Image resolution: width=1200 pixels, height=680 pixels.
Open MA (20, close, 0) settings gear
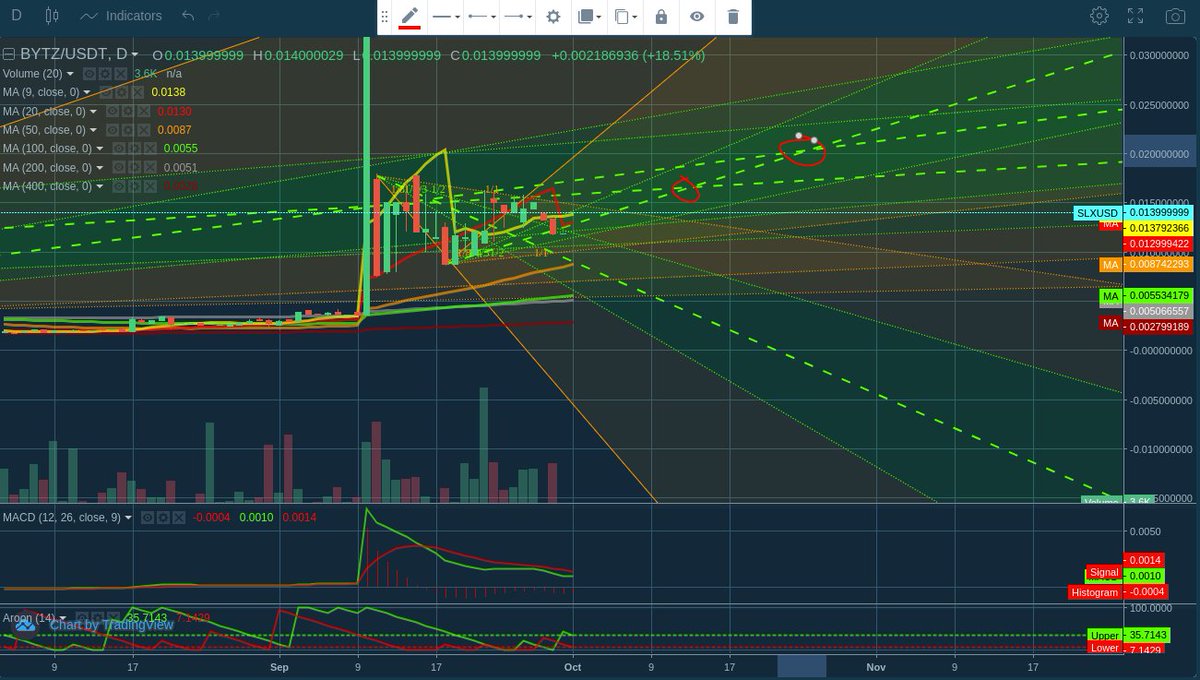click(128, 111)
